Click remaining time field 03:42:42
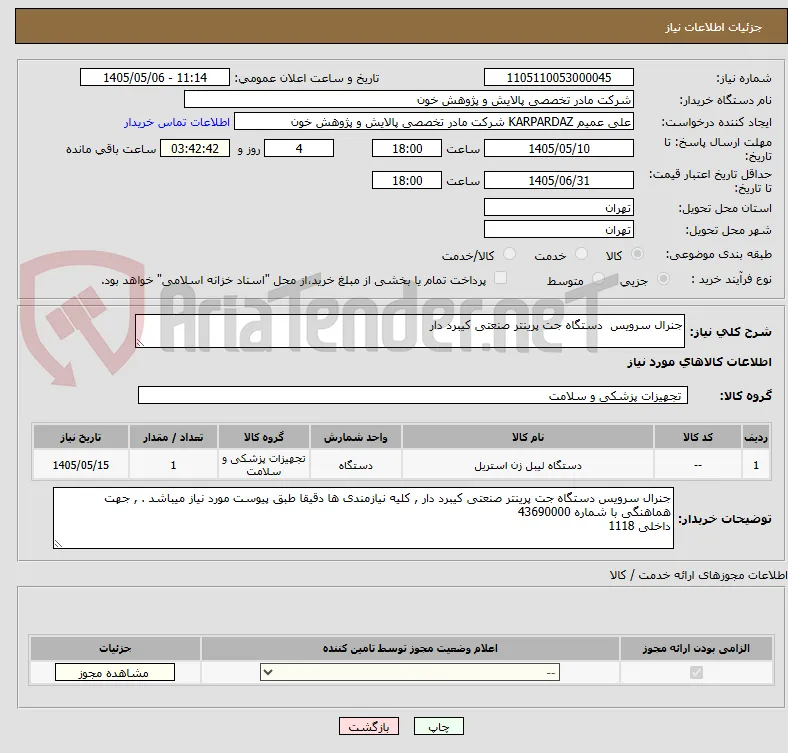Screen dimensions: 788x753 [195, 148]
